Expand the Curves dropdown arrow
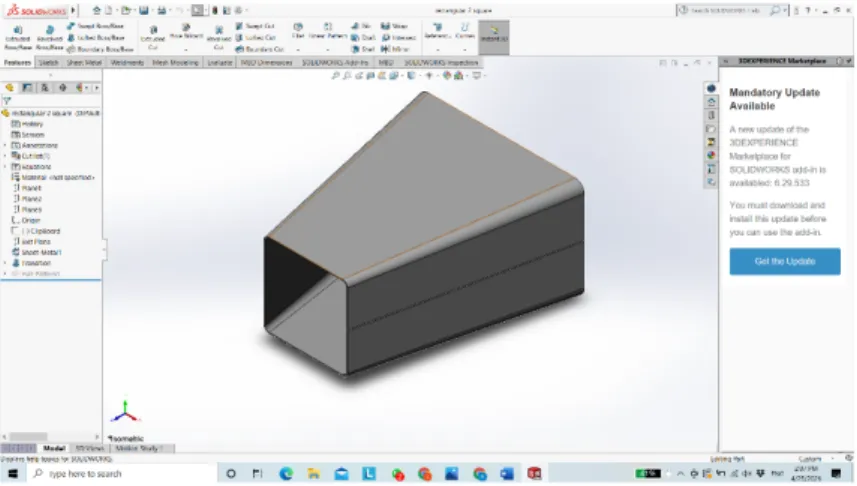Screen dimensions: 857x486 (465, 50)
